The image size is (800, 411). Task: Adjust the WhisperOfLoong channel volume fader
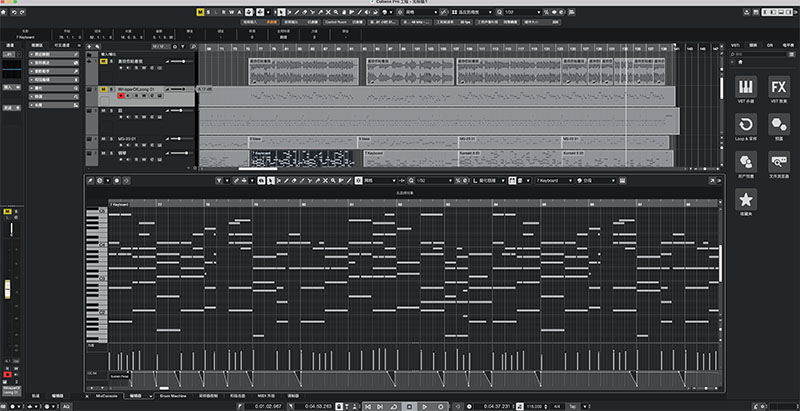(x=8, y=289)
